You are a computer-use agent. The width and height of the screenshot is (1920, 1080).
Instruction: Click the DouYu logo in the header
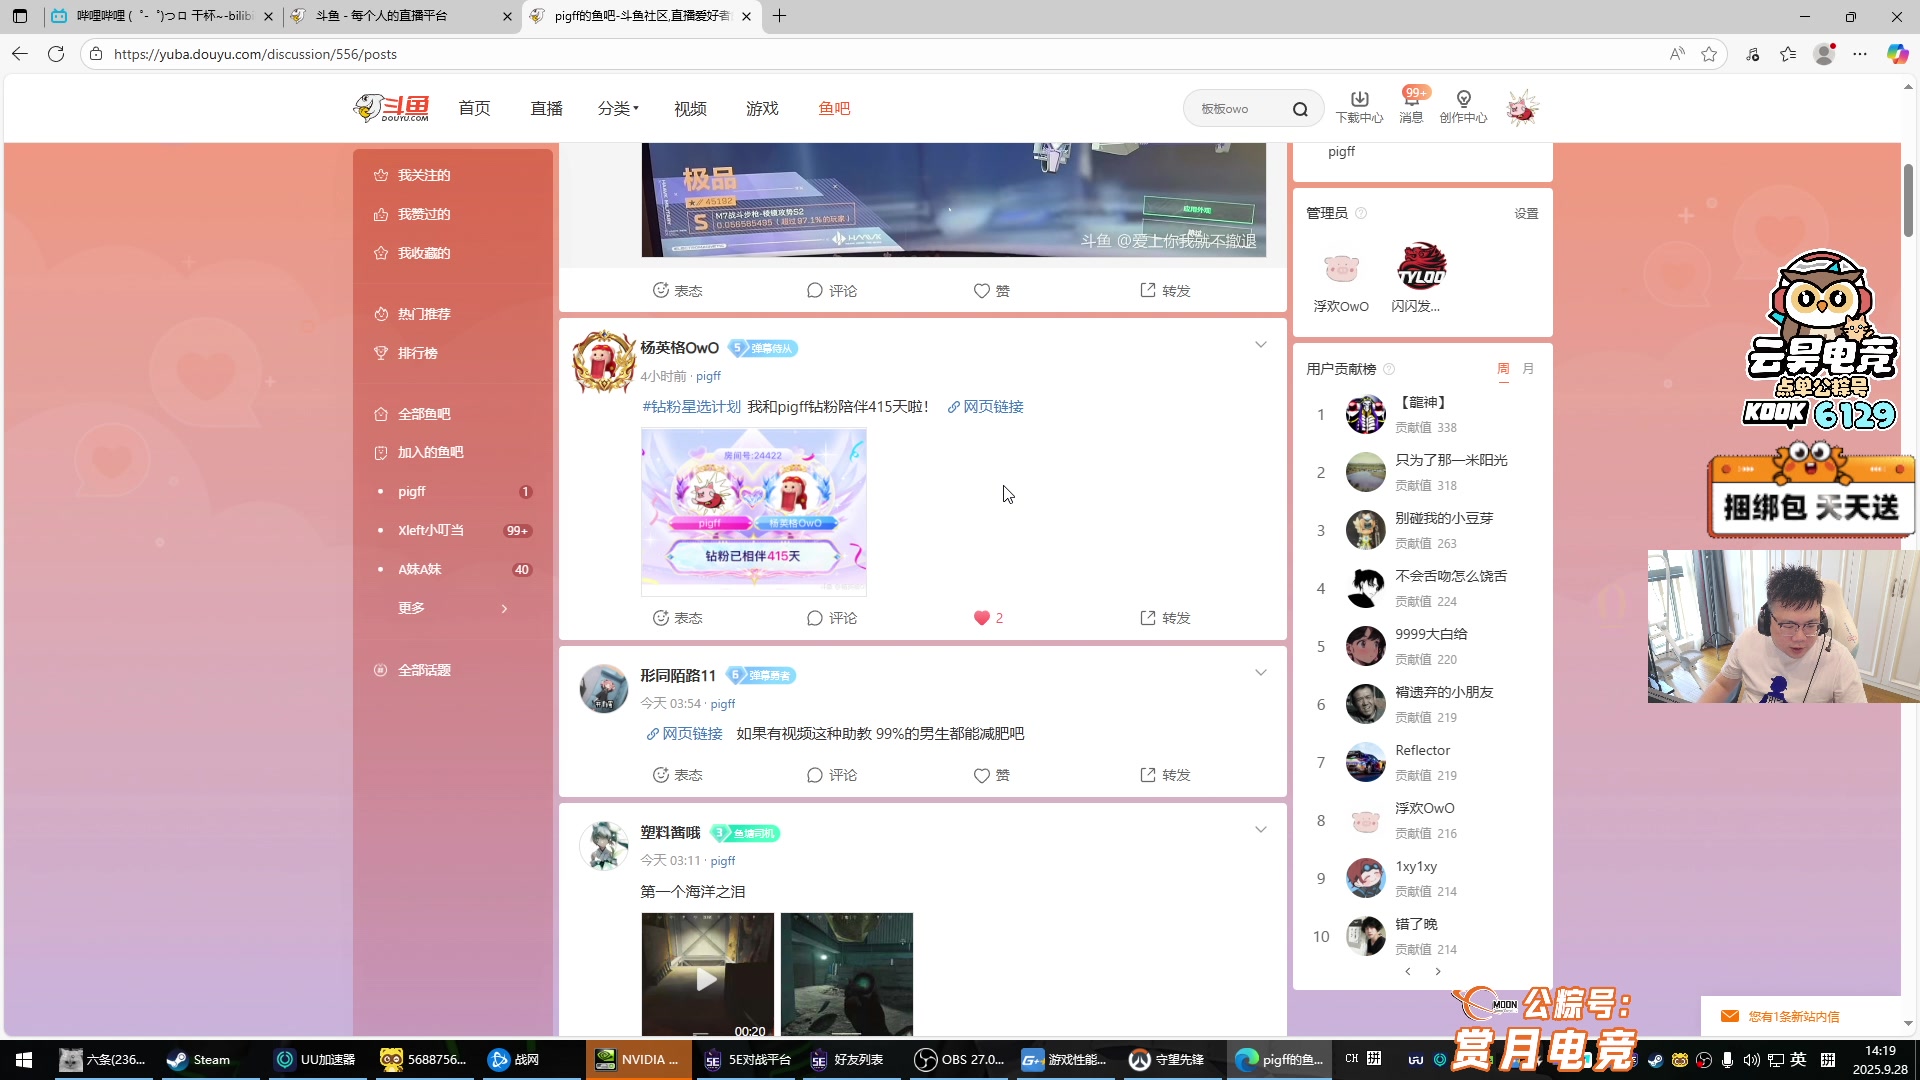(x=390, y=107)
